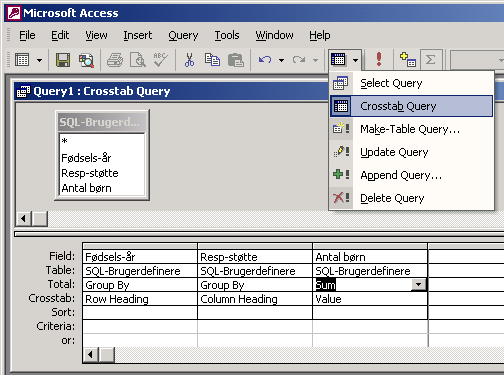This screenshot has width=504, height=375.
Task: Click the Paste clipboard icon
Action: click(236, 60)
